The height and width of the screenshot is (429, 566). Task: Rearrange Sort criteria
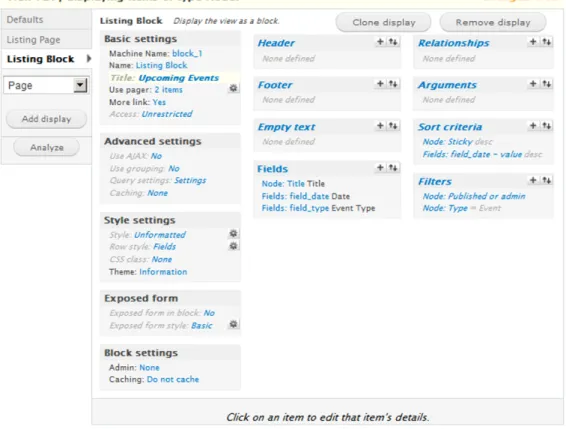(547, 126)
